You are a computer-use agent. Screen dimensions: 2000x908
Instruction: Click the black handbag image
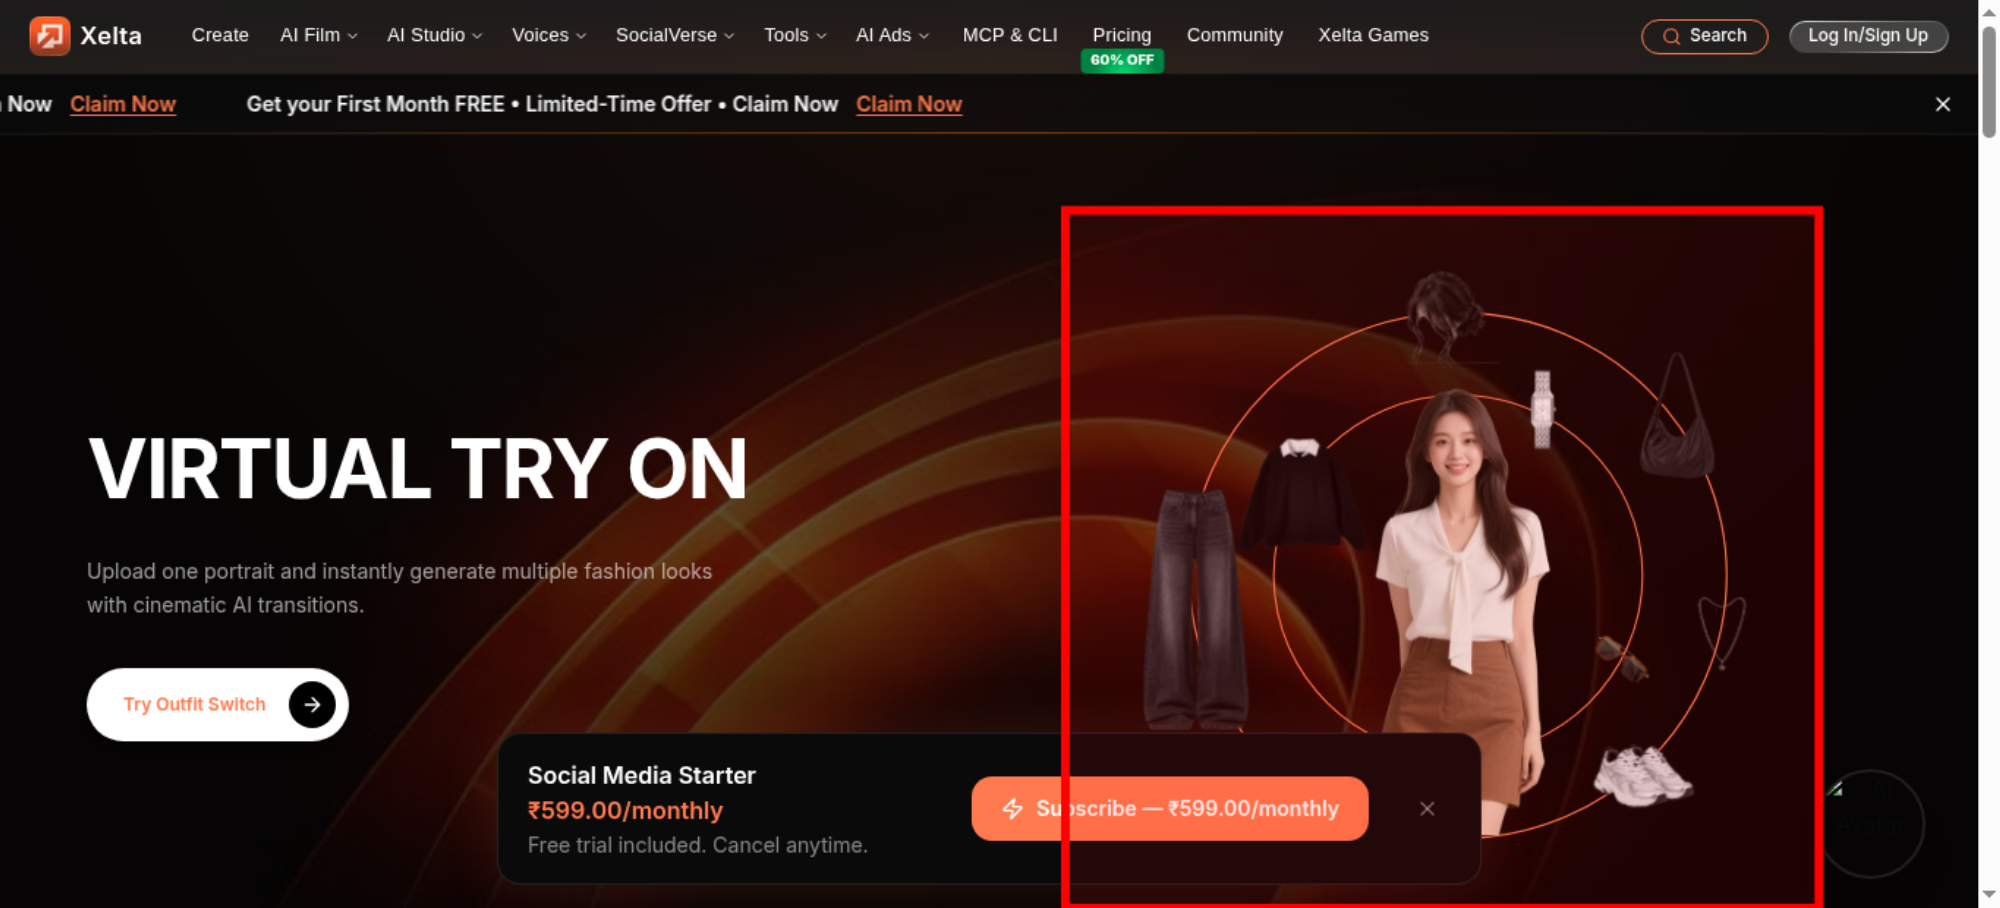click(x=1677, y=416)
